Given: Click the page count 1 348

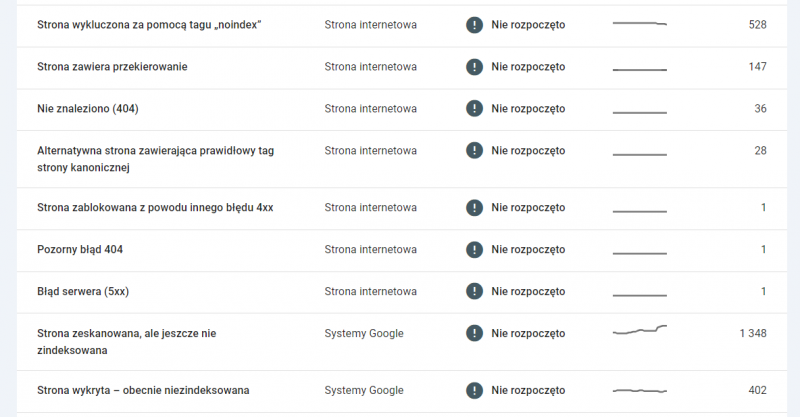Looking at the screenshot, I should pos(752,333).
